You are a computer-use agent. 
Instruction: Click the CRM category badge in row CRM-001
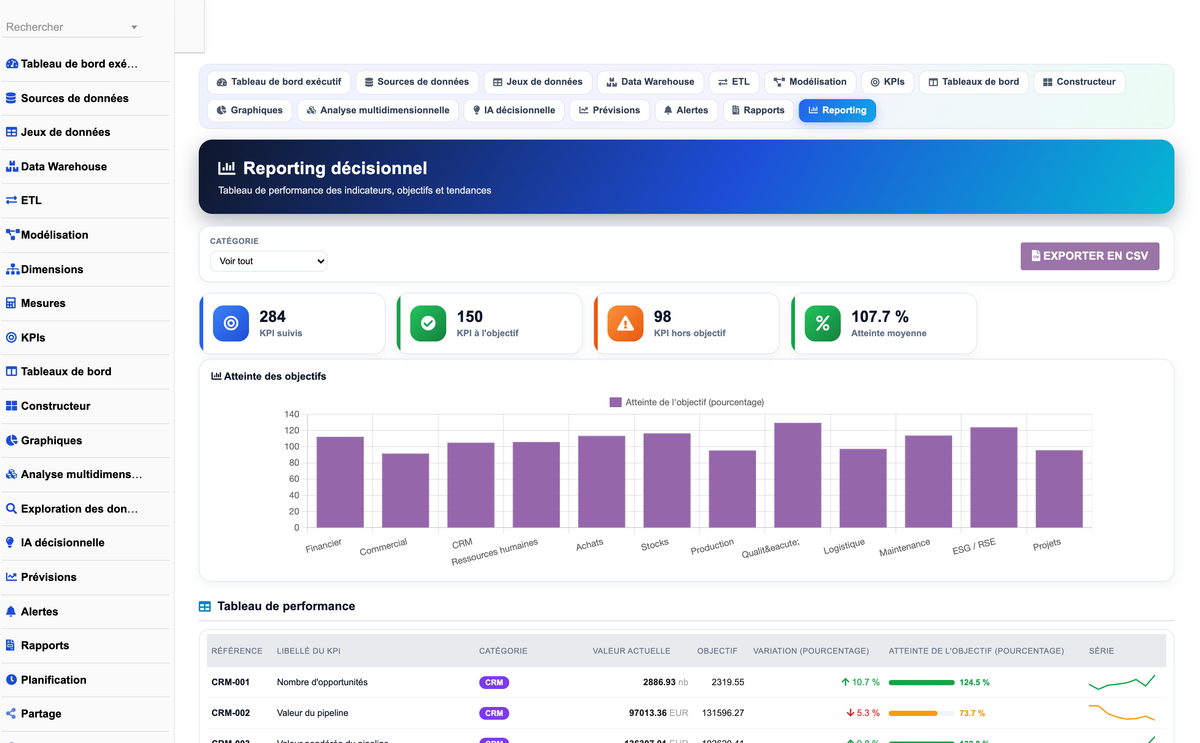coord(494,682)
